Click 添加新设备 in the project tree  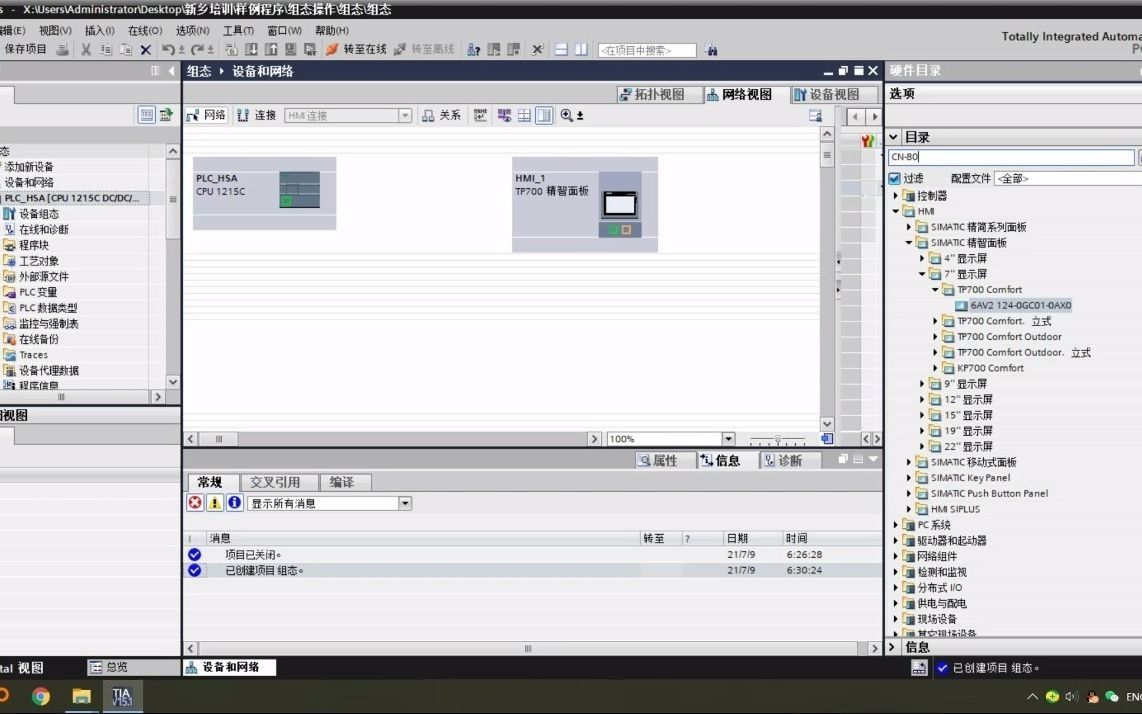29,167
